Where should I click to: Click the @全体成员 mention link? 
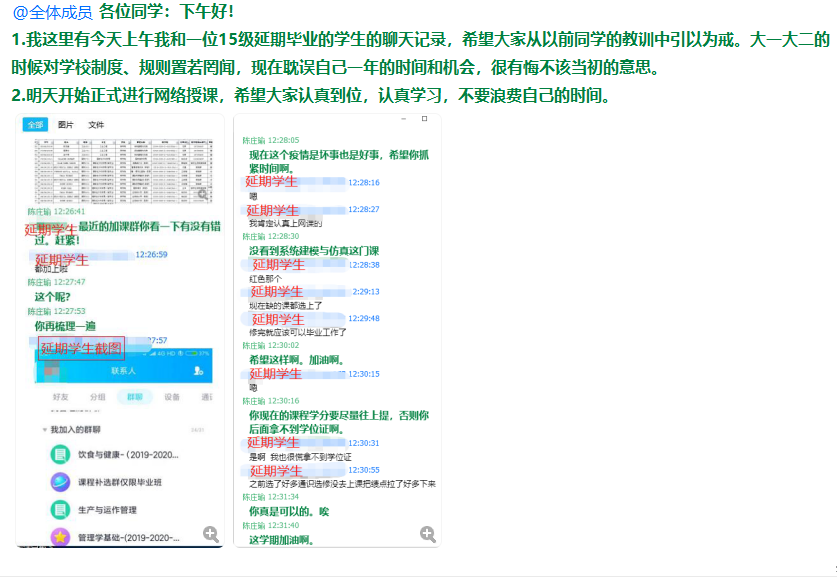pos(52,12)
